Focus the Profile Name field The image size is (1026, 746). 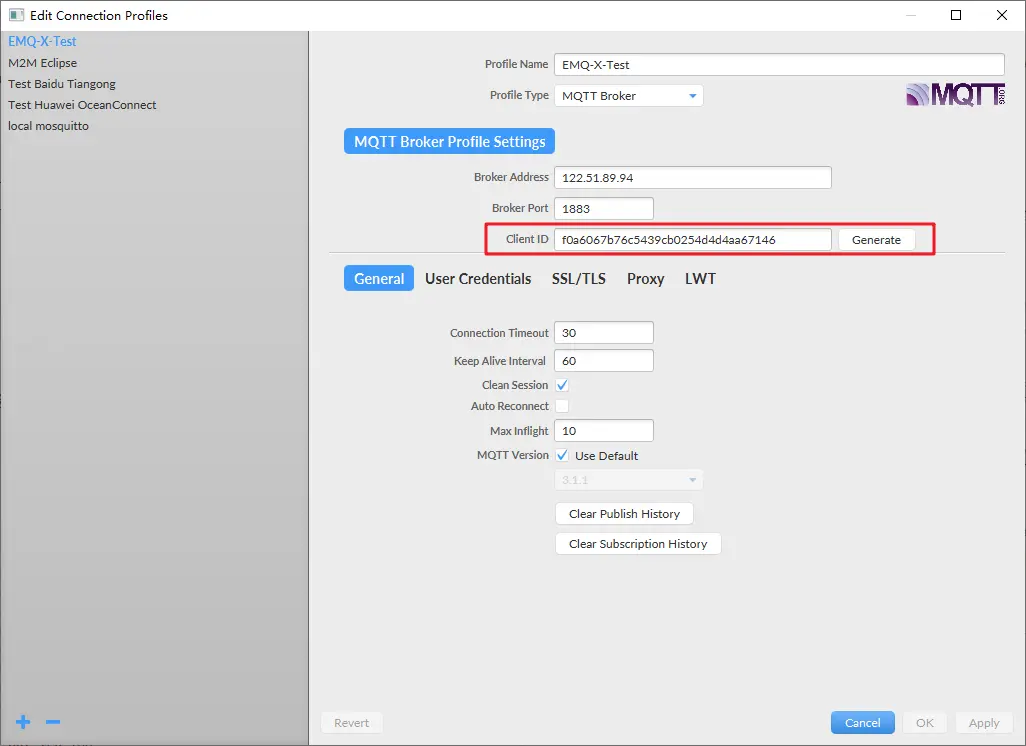(x=779, y=65)
